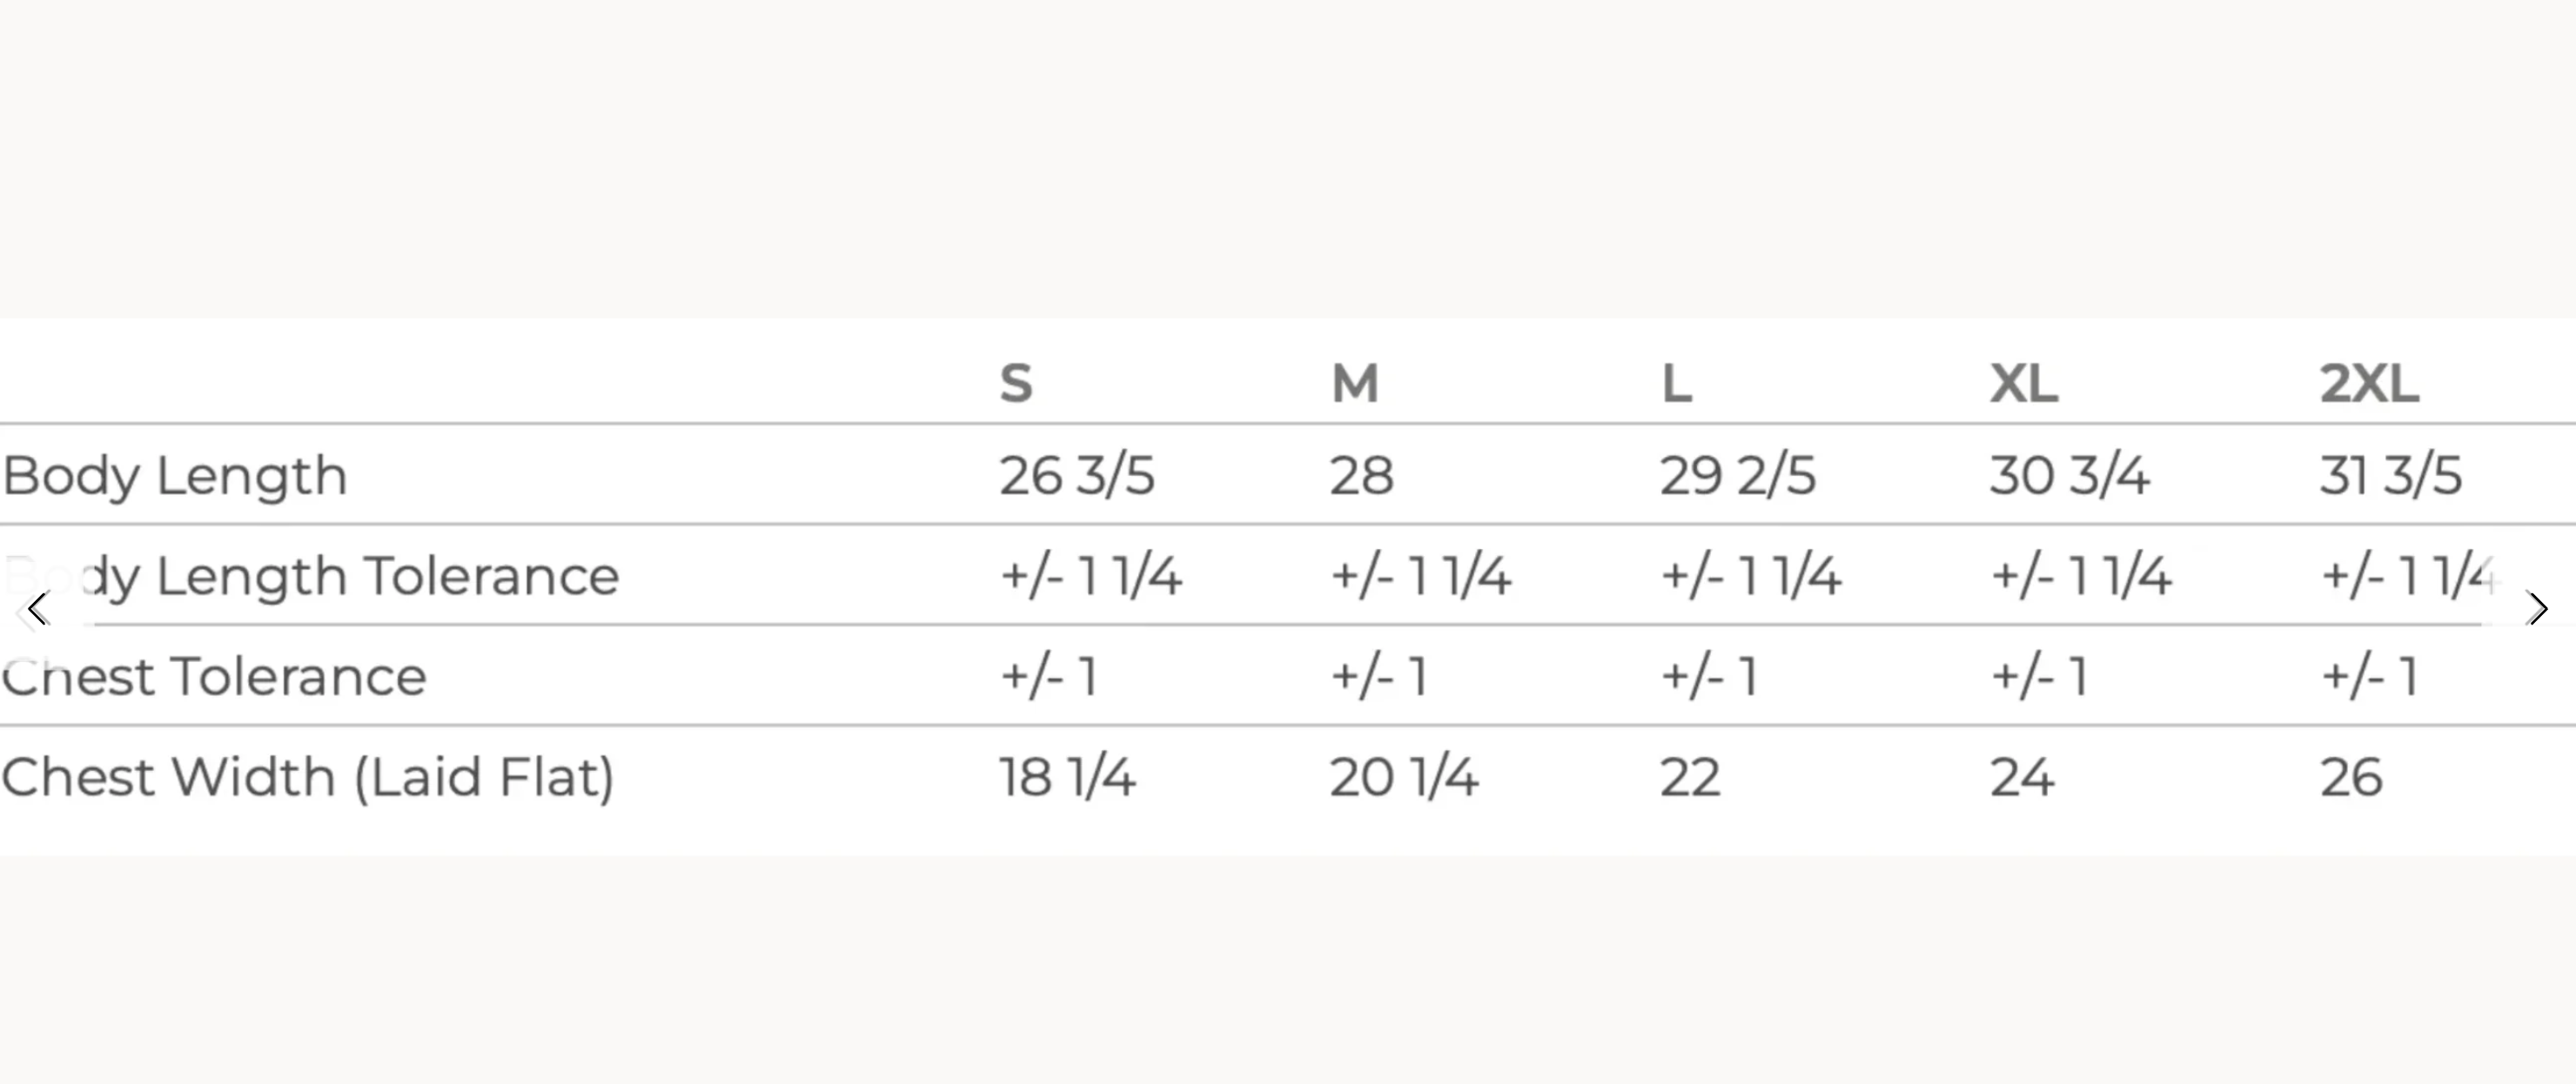
Task: Click the 31 3/5 body length value
Action: [x=2390, y=475]
